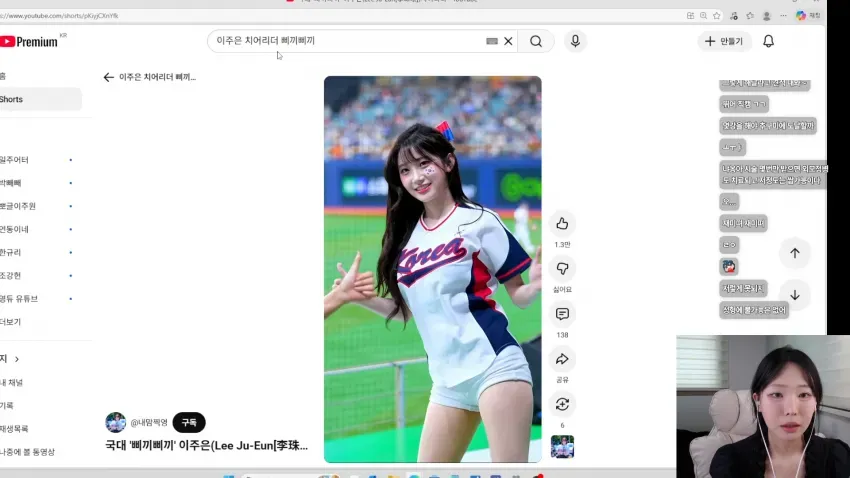Click the sound source thumbnail below remix

click(x=562, y=447)
